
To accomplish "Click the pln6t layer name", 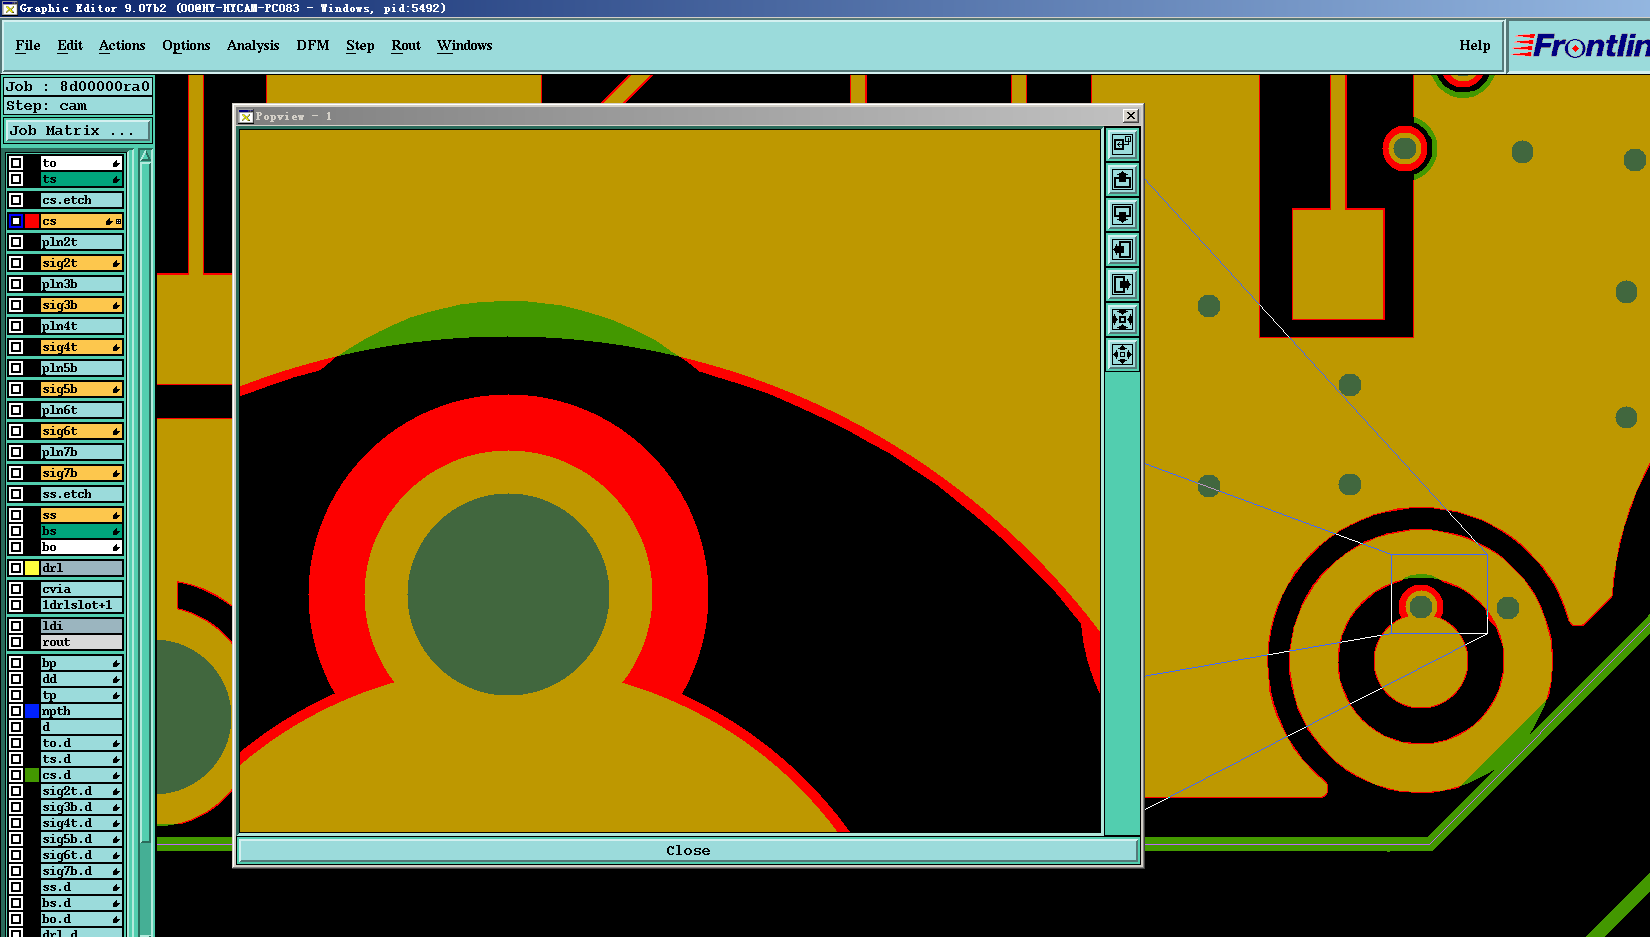I will coord(81,410).
